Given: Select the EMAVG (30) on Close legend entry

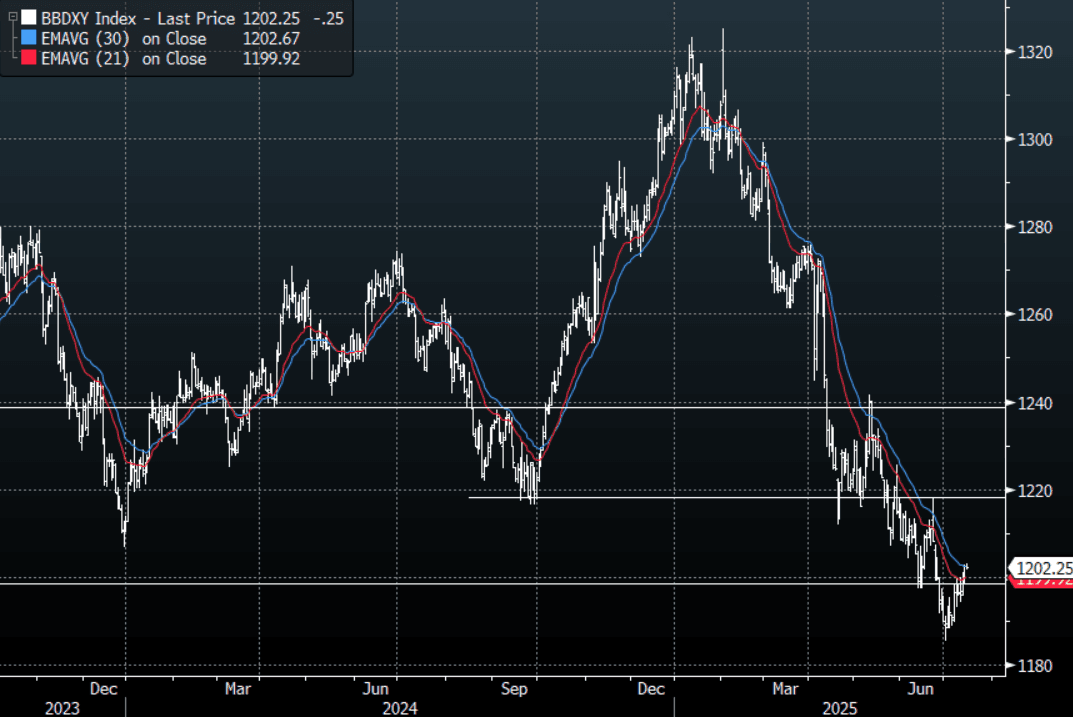Looking at the screenshot, I should point(123,38).
